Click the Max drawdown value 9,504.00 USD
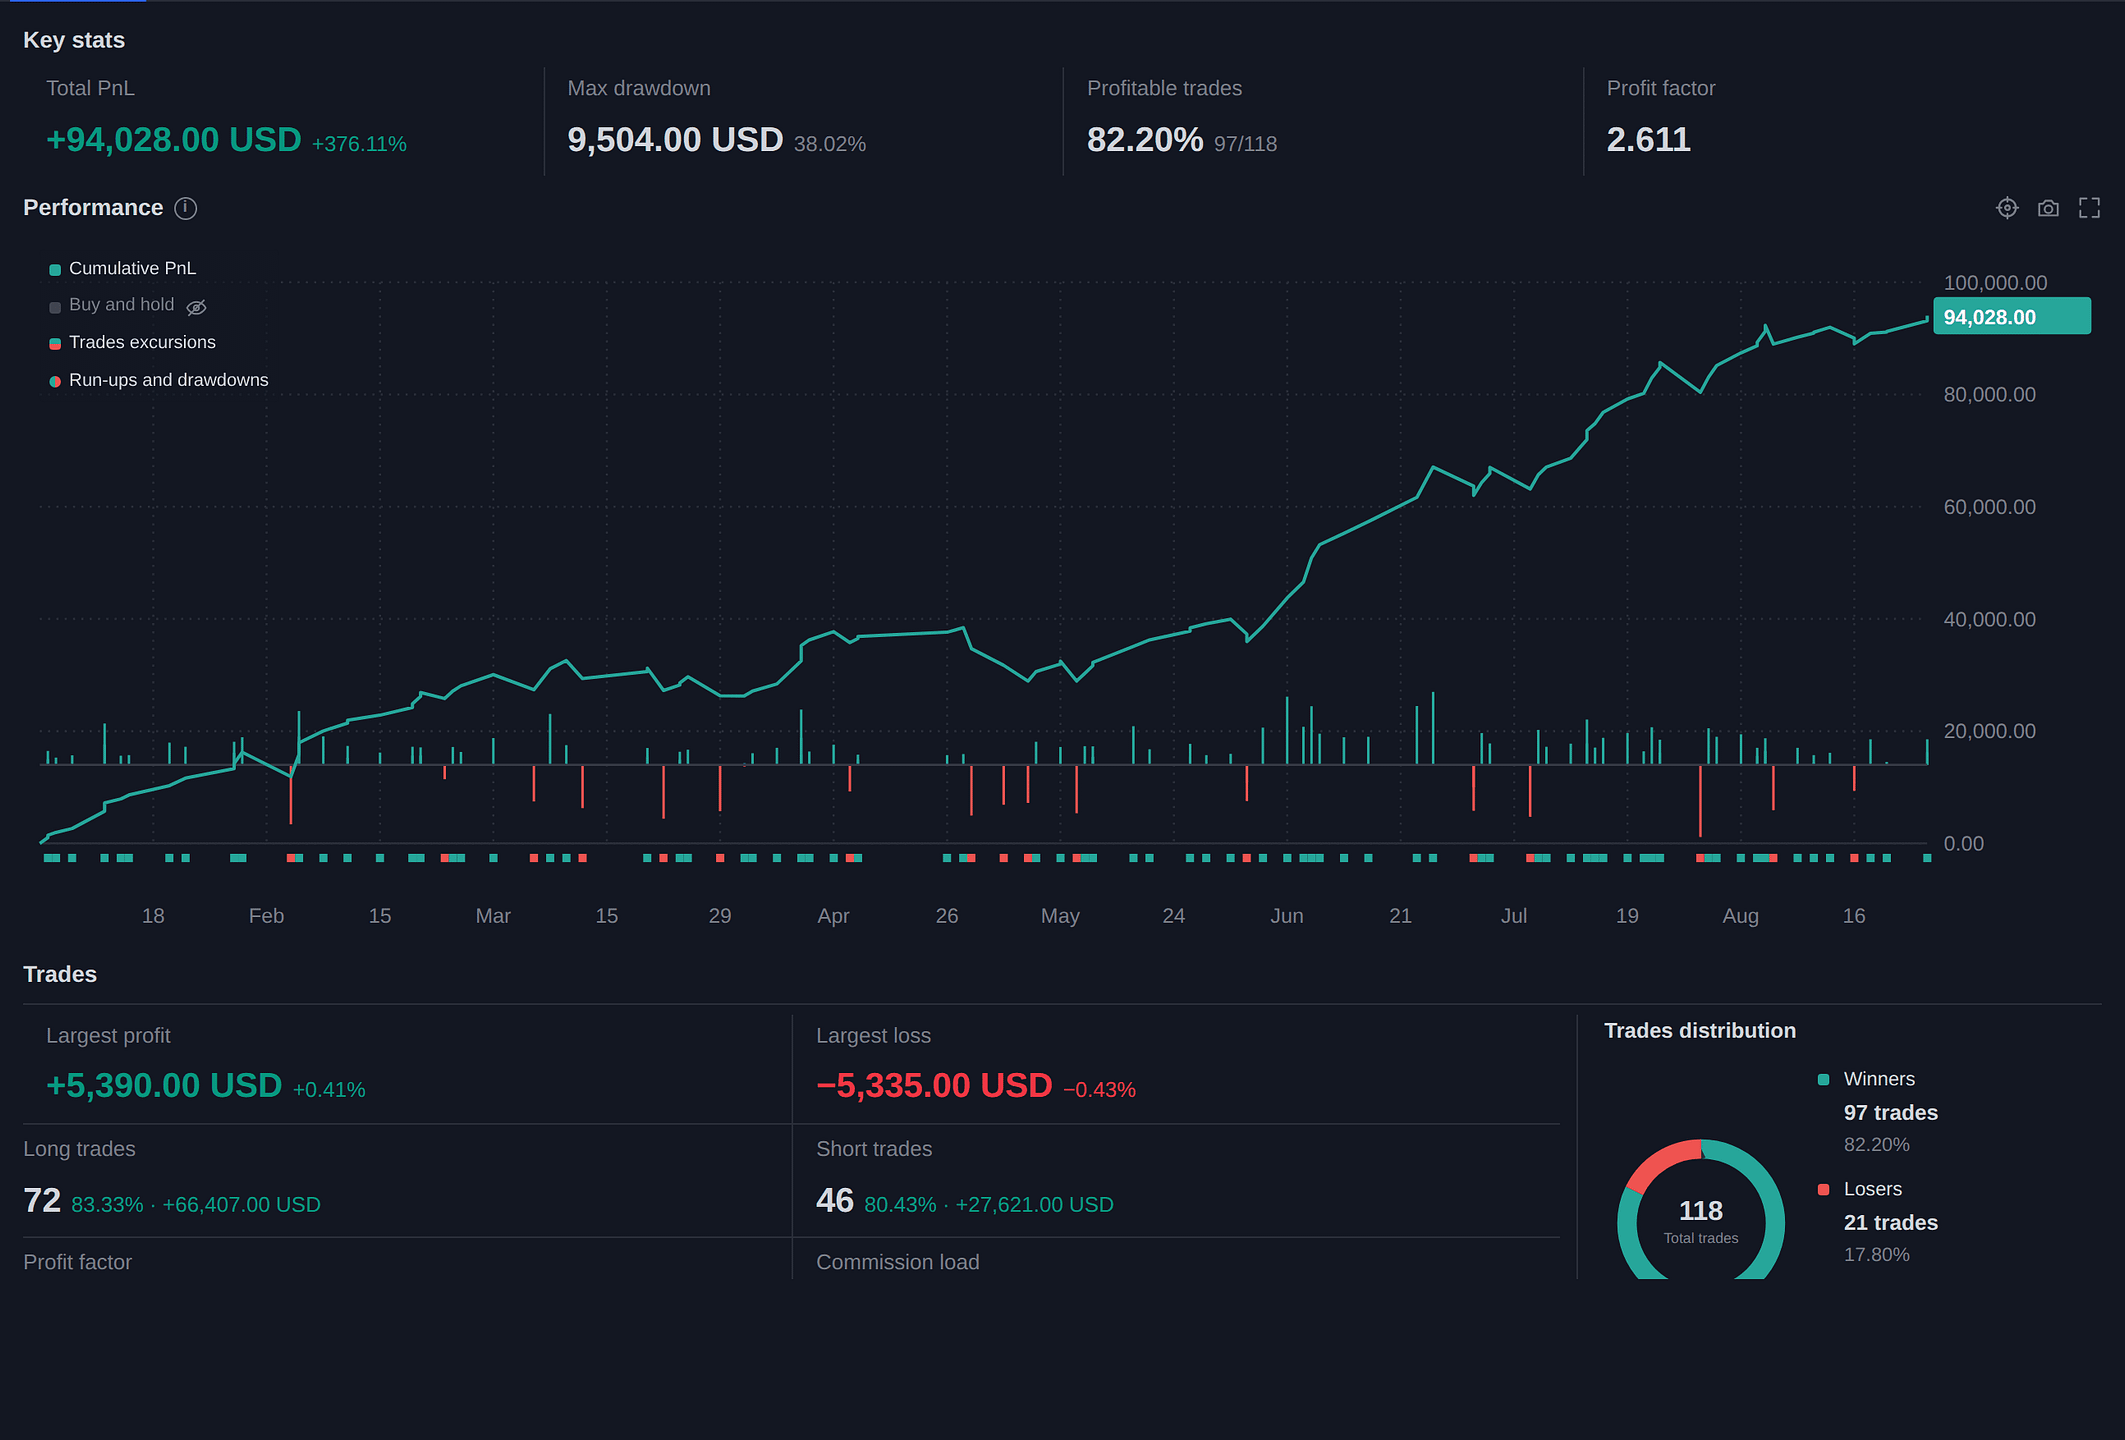This screenshot has width=2125, height=1440. (675, 140)
